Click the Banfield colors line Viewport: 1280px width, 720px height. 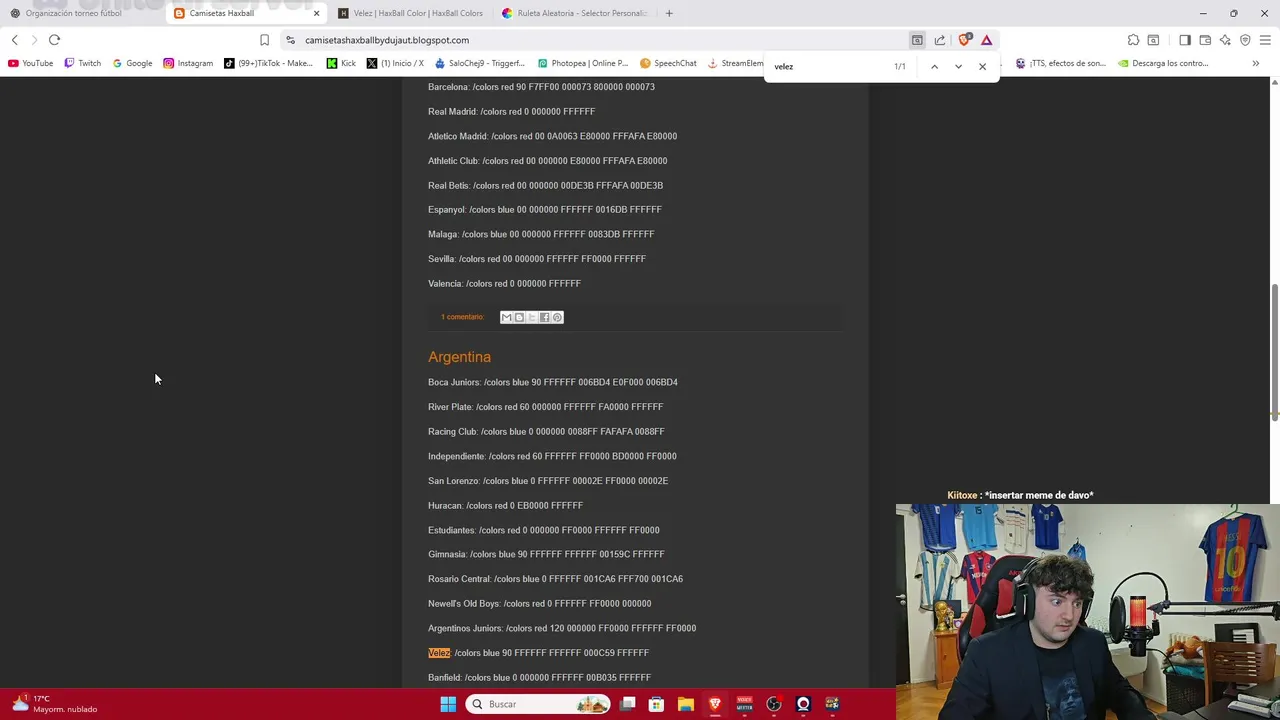(539, 678)
